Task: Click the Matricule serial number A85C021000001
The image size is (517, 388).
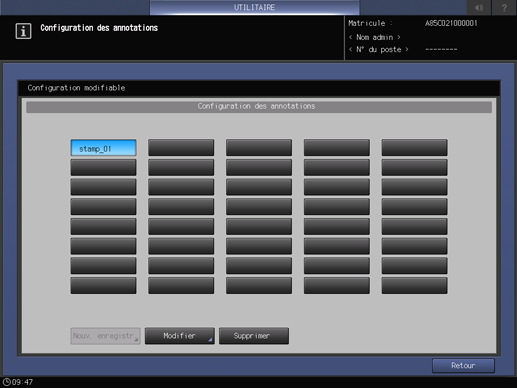Action: pos(451,23)
